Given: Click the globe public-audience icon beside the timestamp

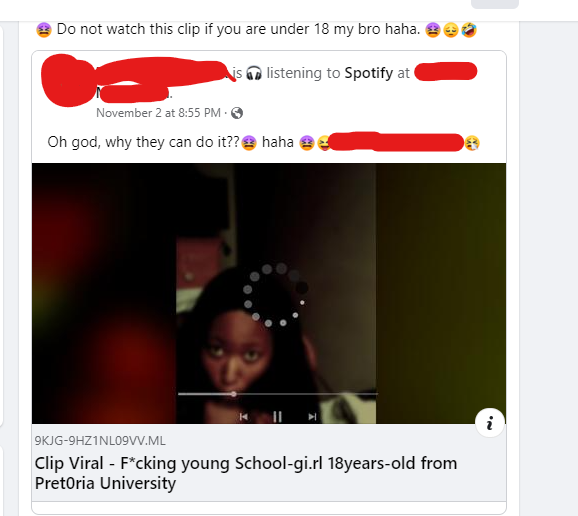Looking at the screenshot, I should pos(237,113).
